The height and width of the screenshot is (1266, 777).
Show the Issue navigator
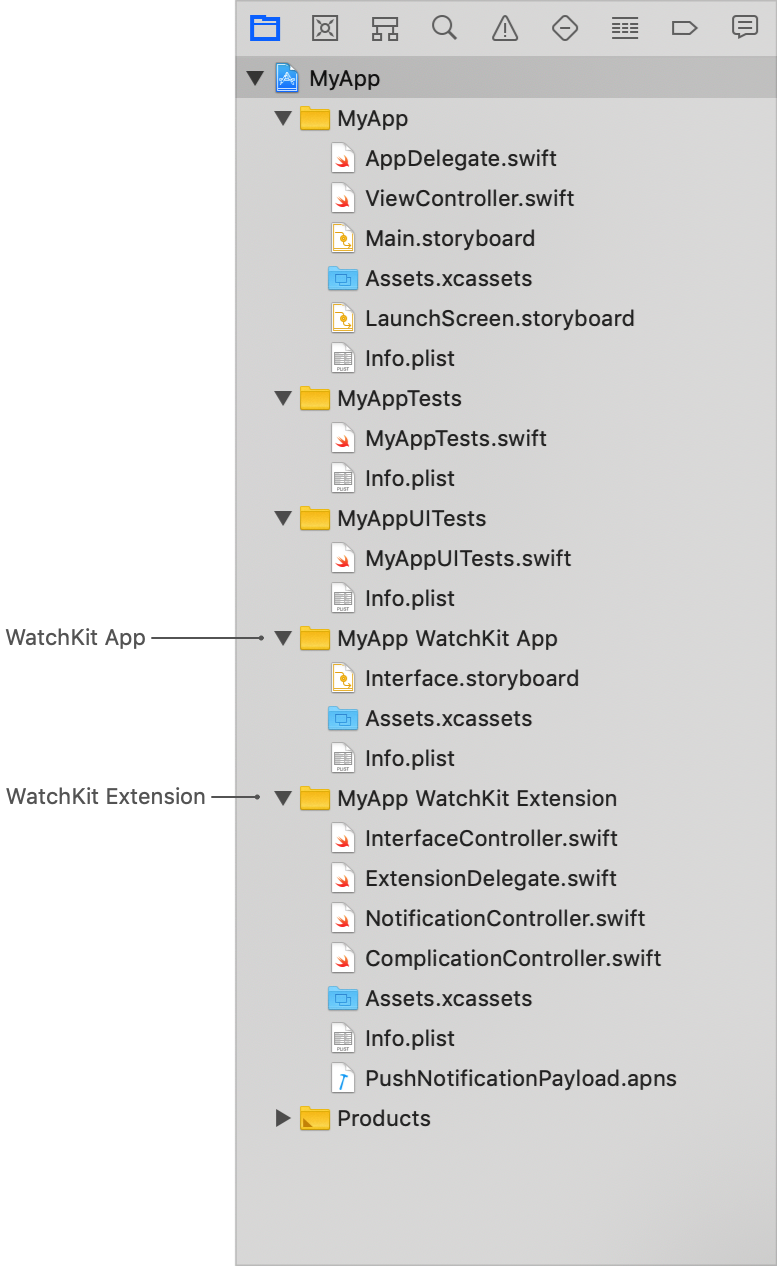pyautogui.click(x=504, y=28)
